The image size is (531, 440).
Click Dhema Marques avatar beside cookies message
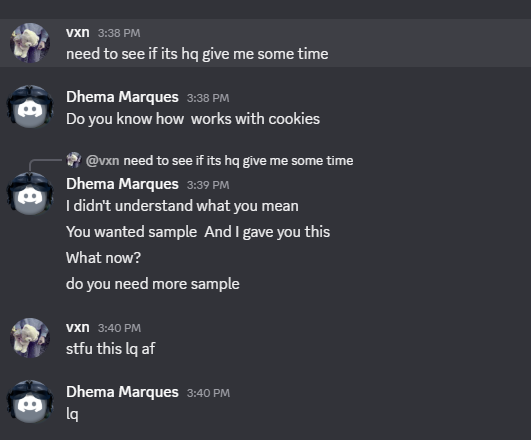[x=30, y=106]
